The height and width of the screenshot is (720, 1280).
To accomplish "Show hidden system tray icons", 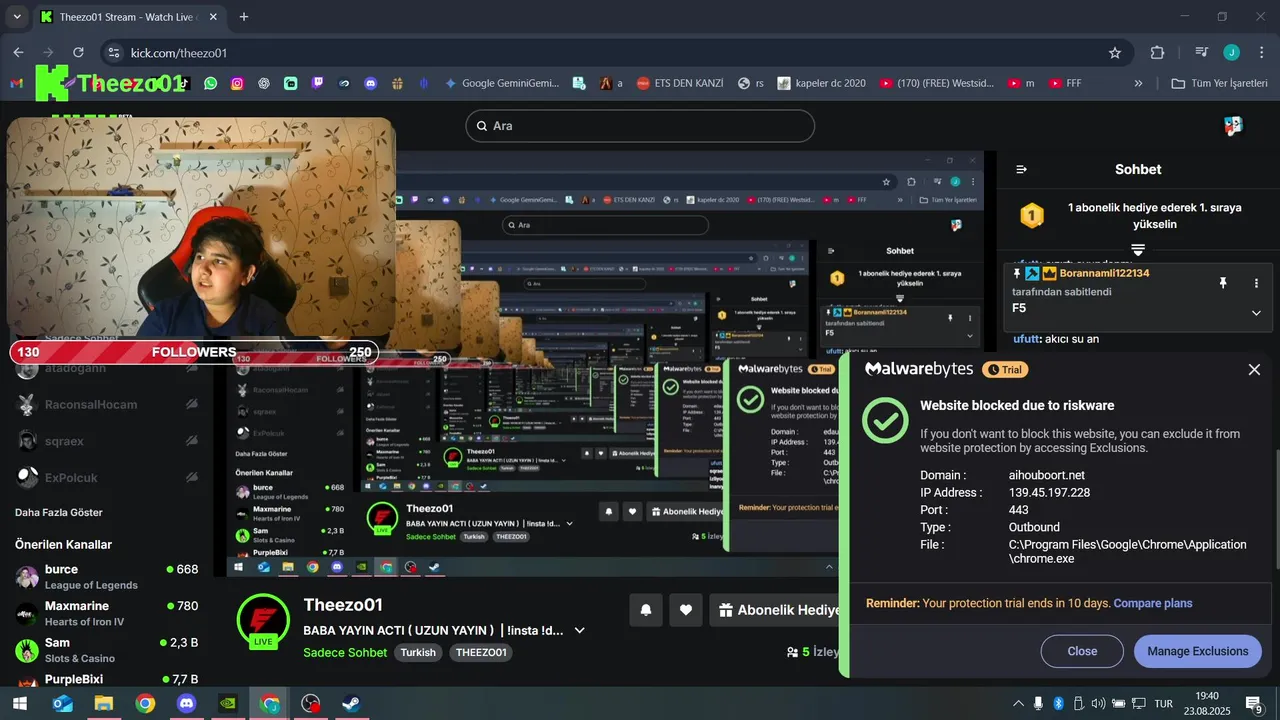I will pyautogui.click(x=1019, y=703).
